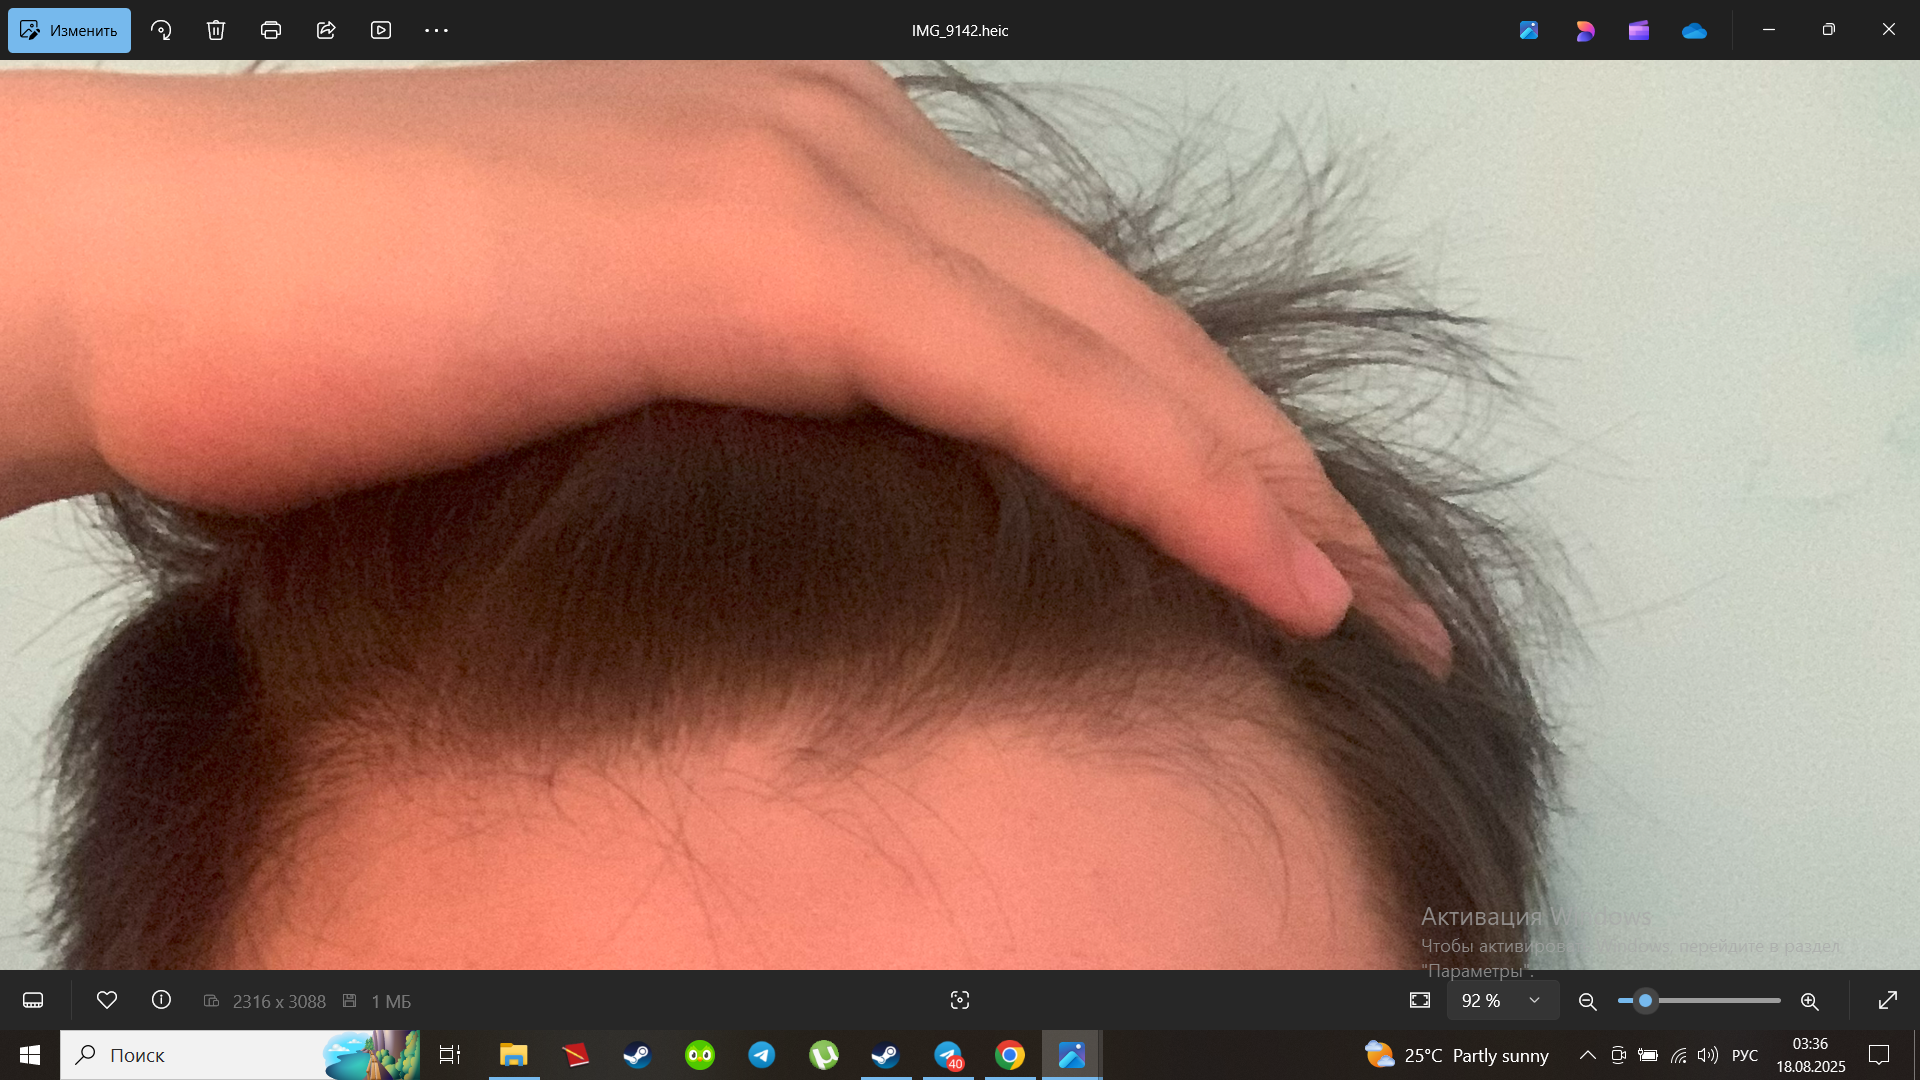Open the Windows Start menu

click(30, 1055)
